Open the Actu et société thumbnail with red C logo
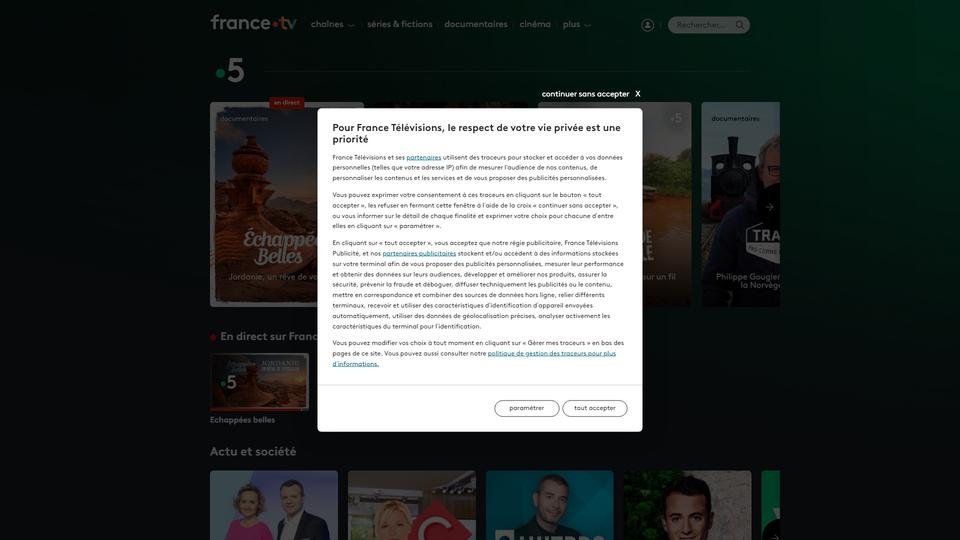The width and height of the screenshot is (960, 540). click(x=412, y=505)
